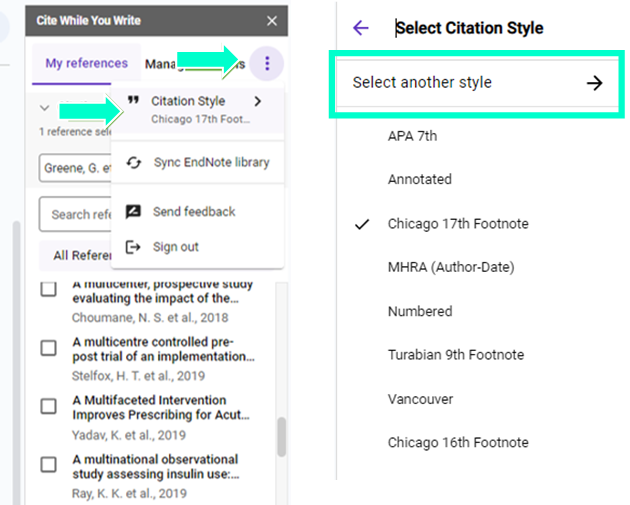Check the Choumane 2018 reference checkbox
This screenshot has width=630, height=505.
[48, 290]
